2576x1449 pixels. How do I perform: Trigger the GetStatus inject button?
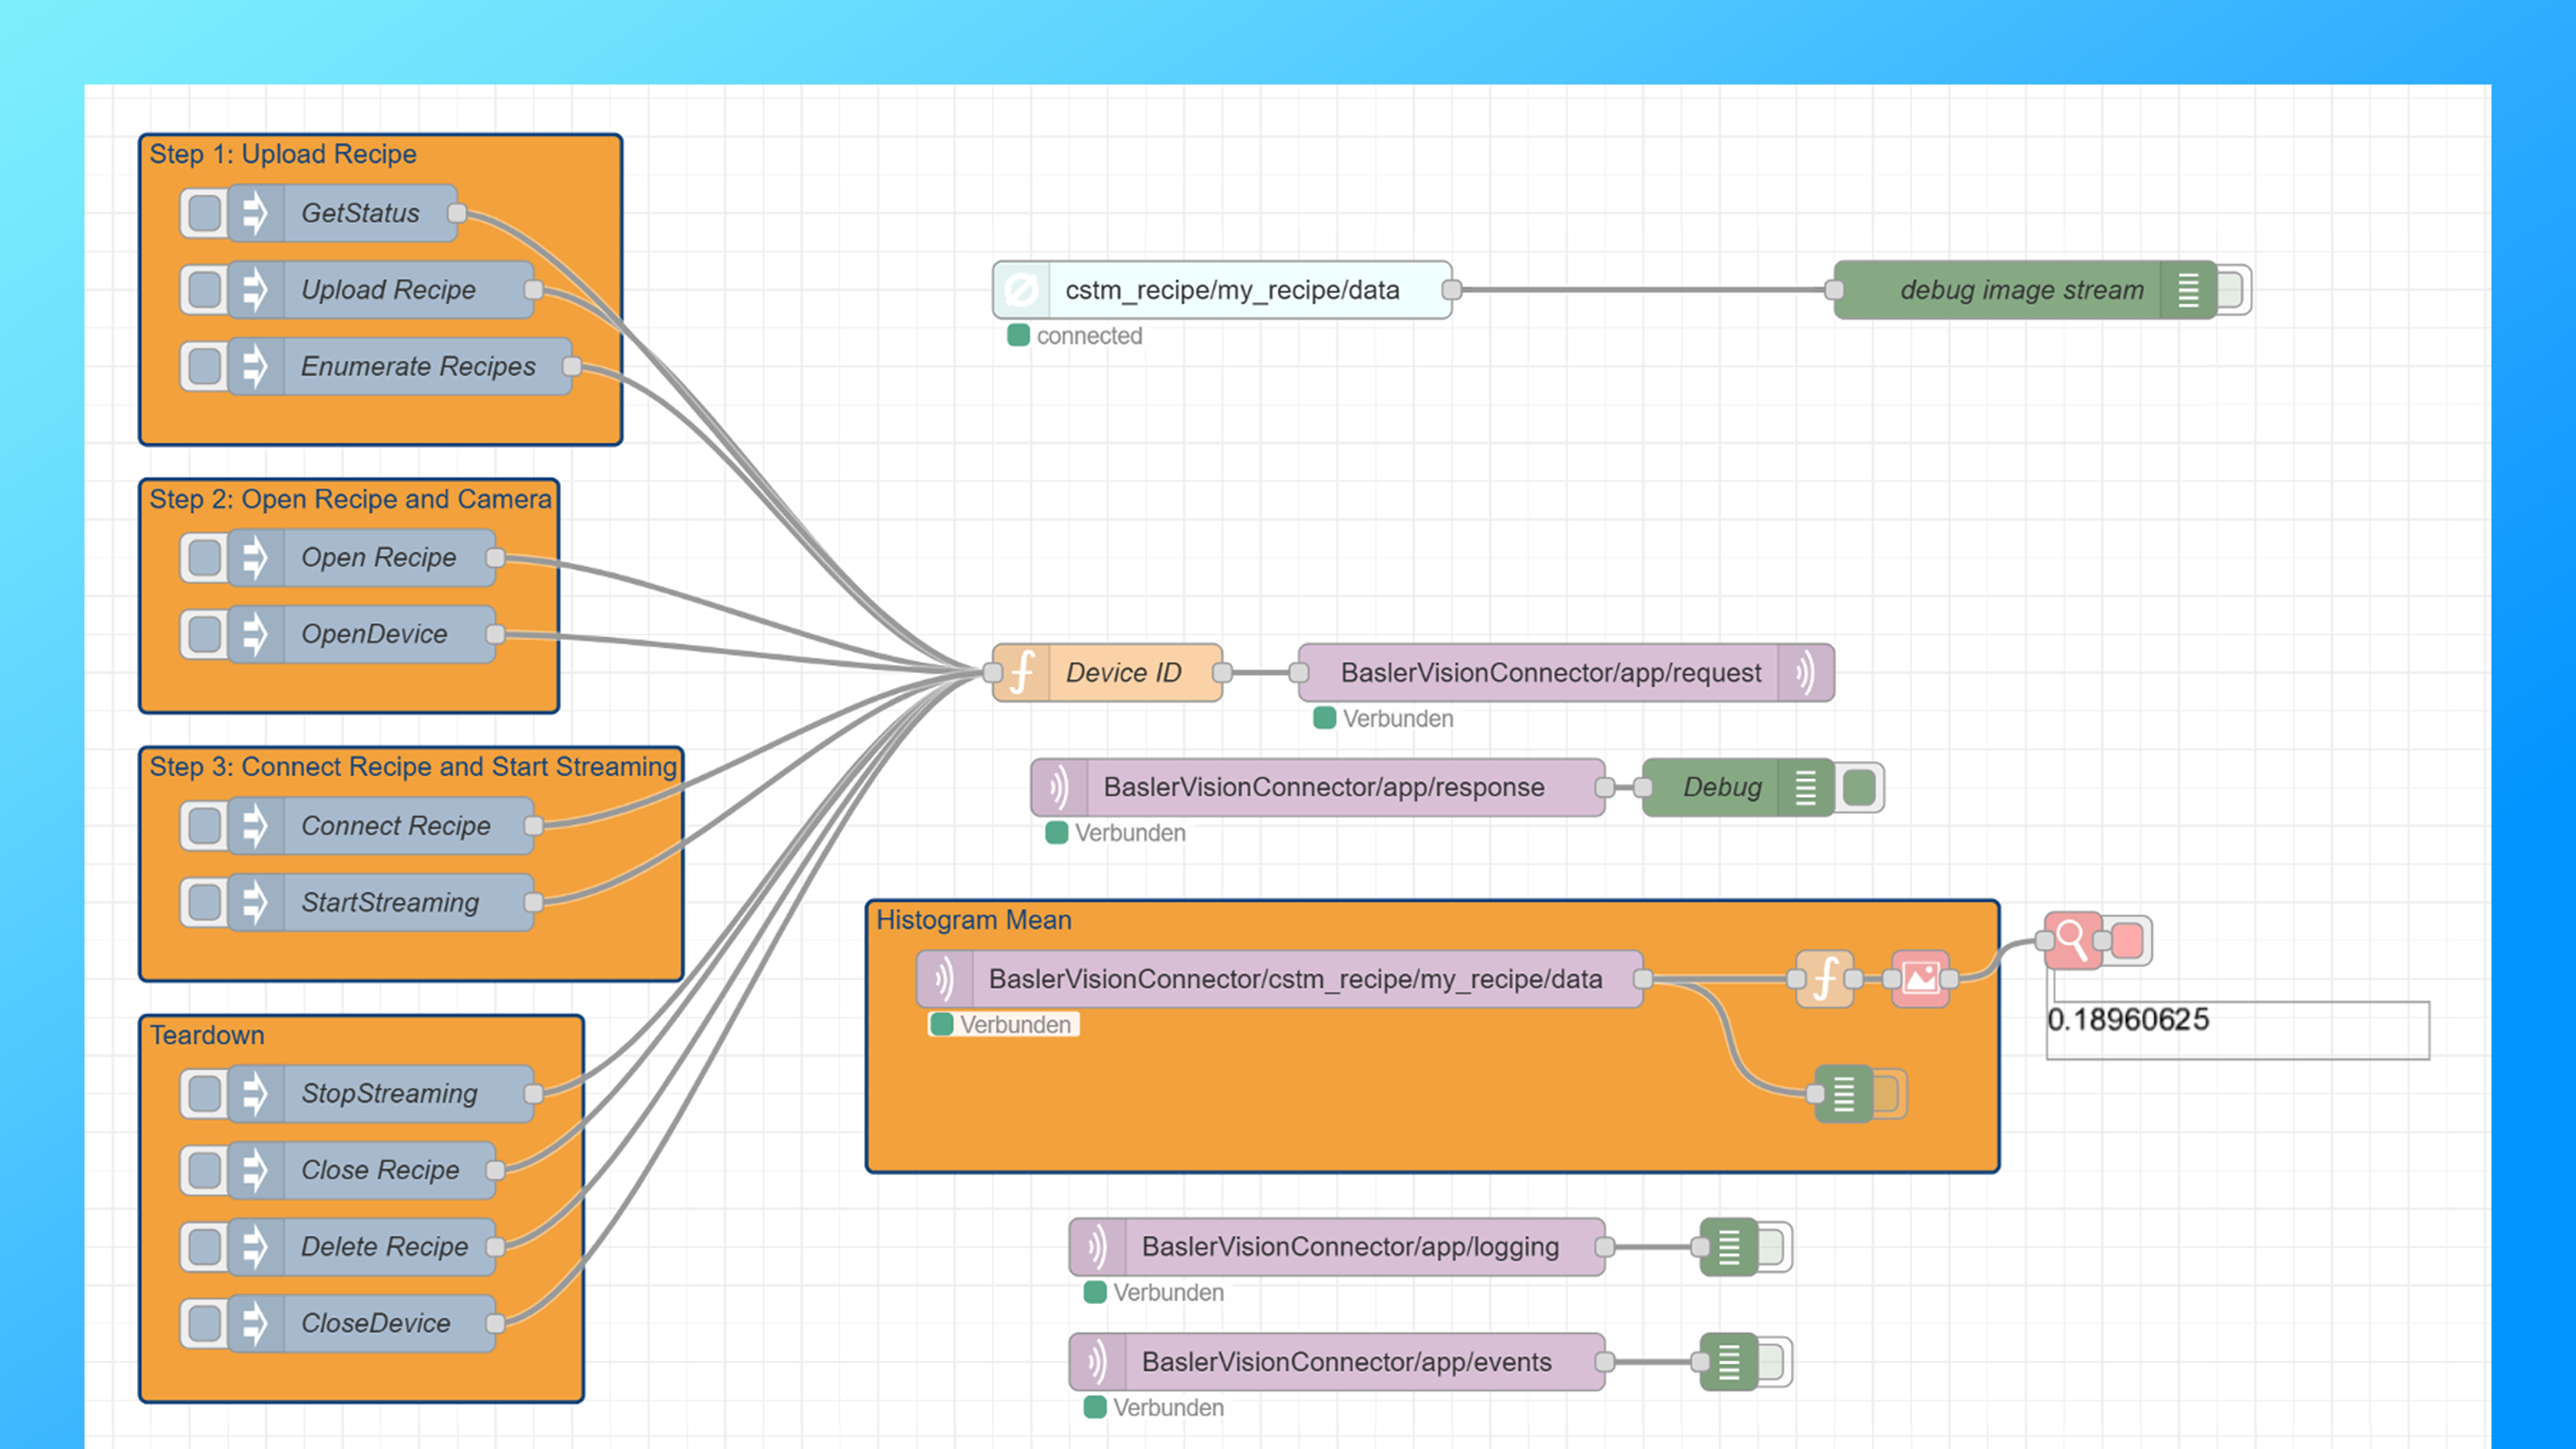click(x=205, y=213)
